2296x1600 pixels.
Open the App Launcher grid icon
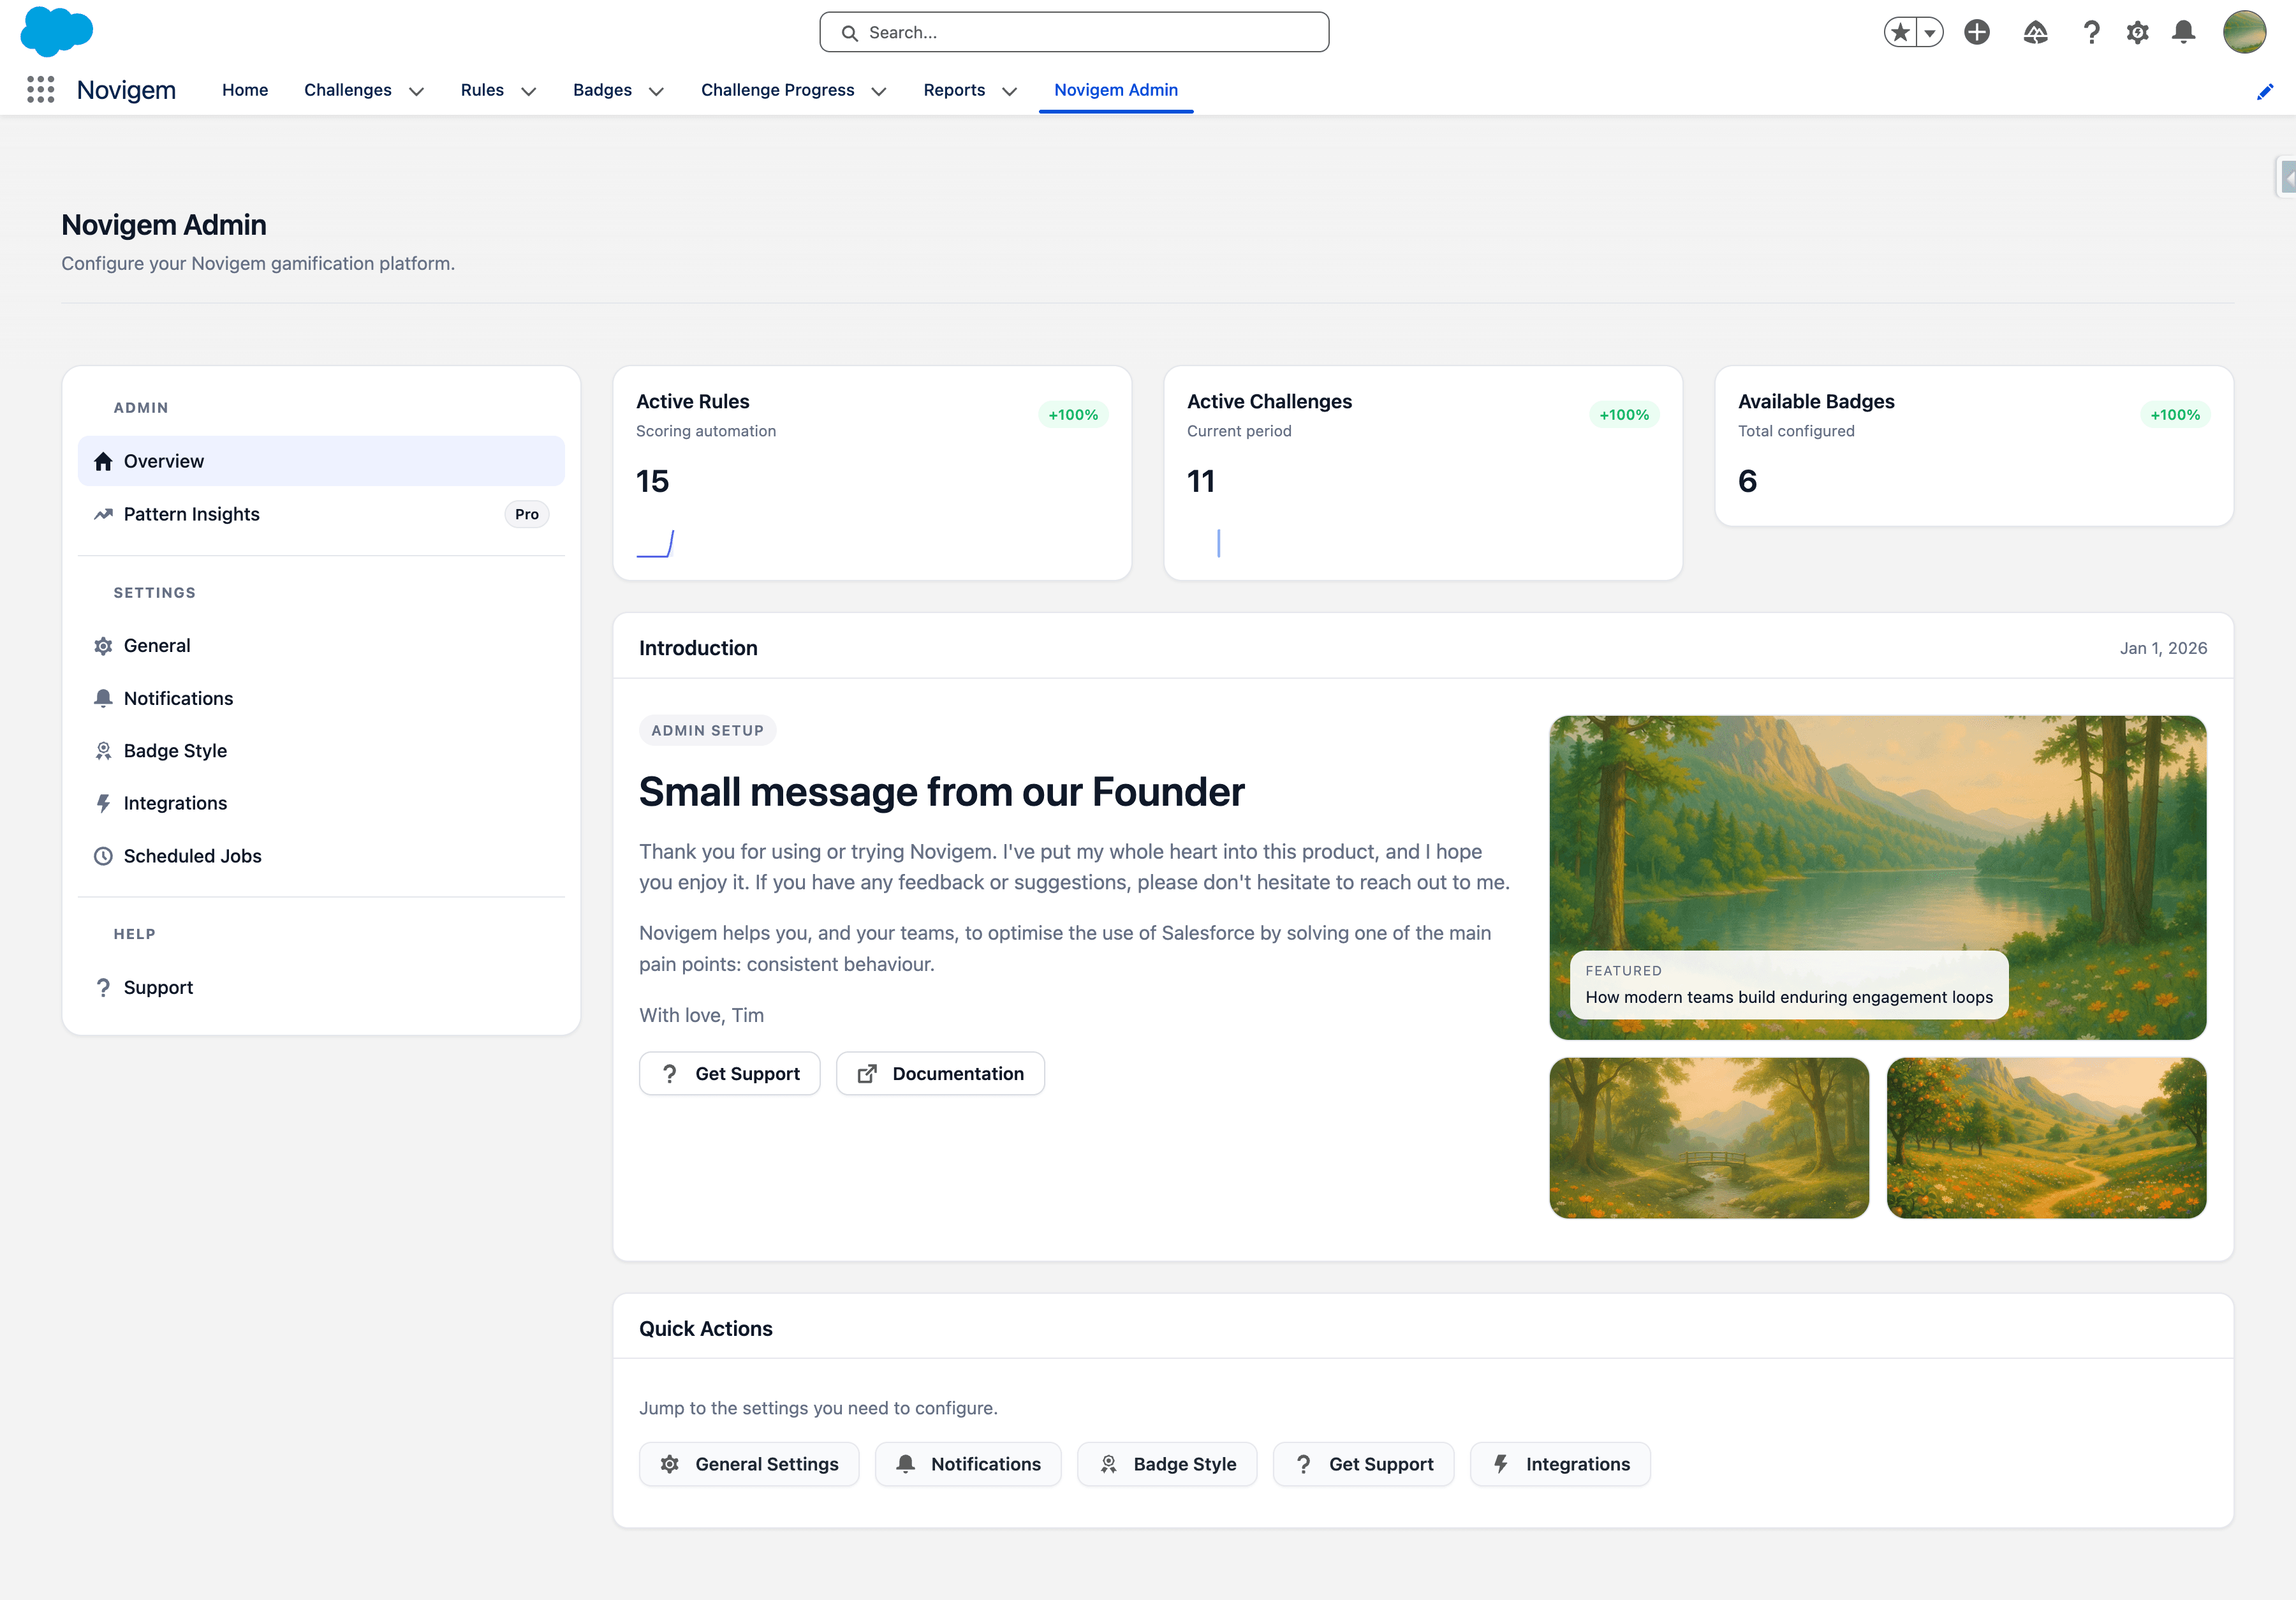41,89
